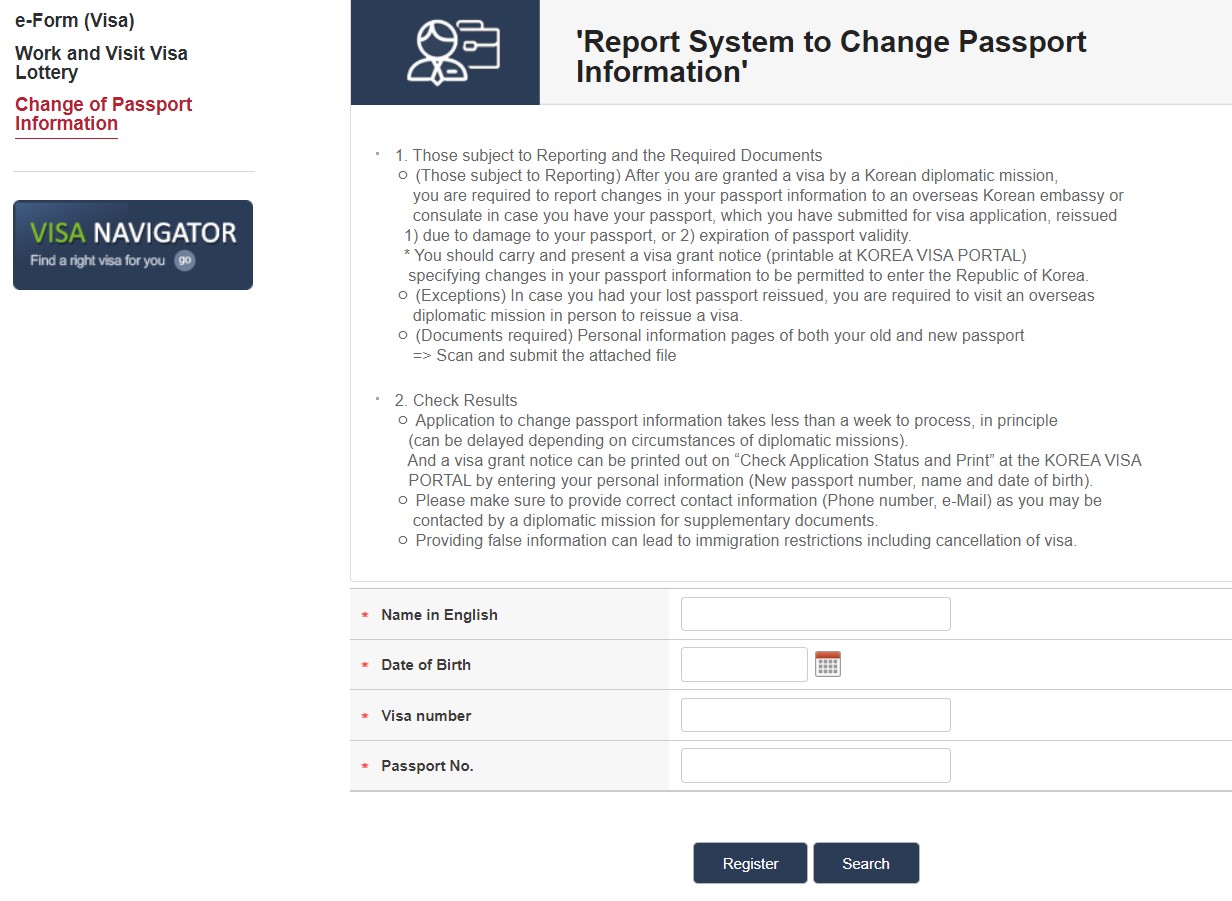The height and width of the screenshot is (901, 1232).
Task: Click the 'Passport No.' field label
Action: pyautogui.click(x=427, y=766)
